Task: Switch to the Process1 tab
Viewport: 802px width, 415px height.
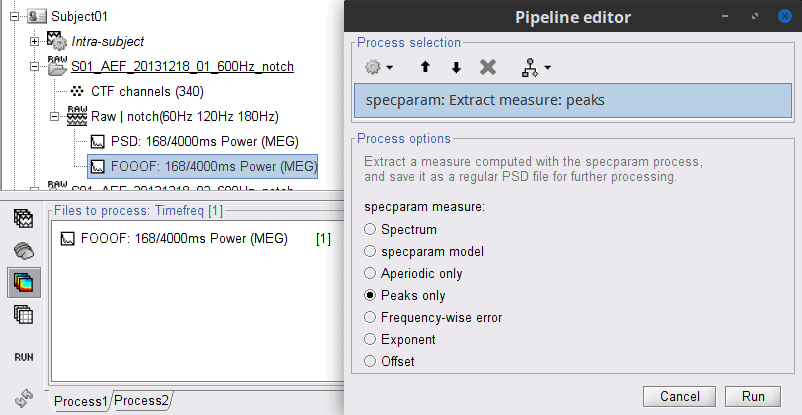Action: point(80,401)
